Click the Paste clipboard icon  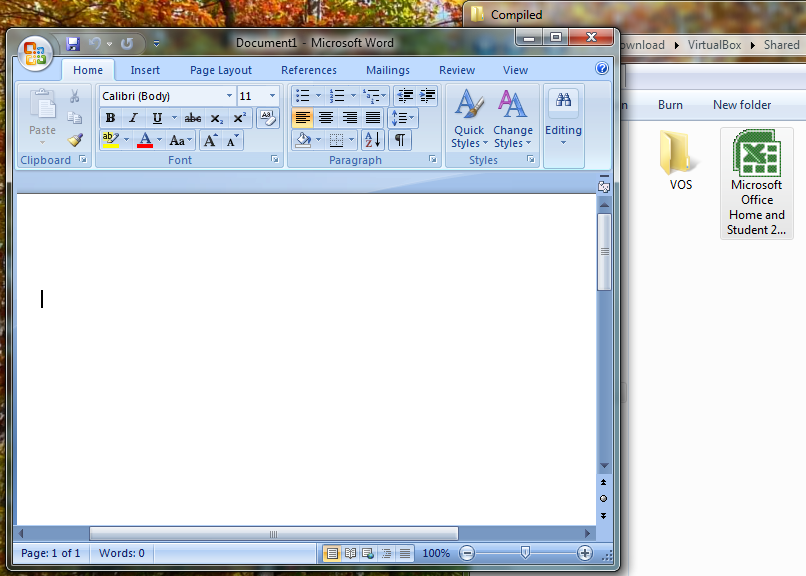click(43, 103)
